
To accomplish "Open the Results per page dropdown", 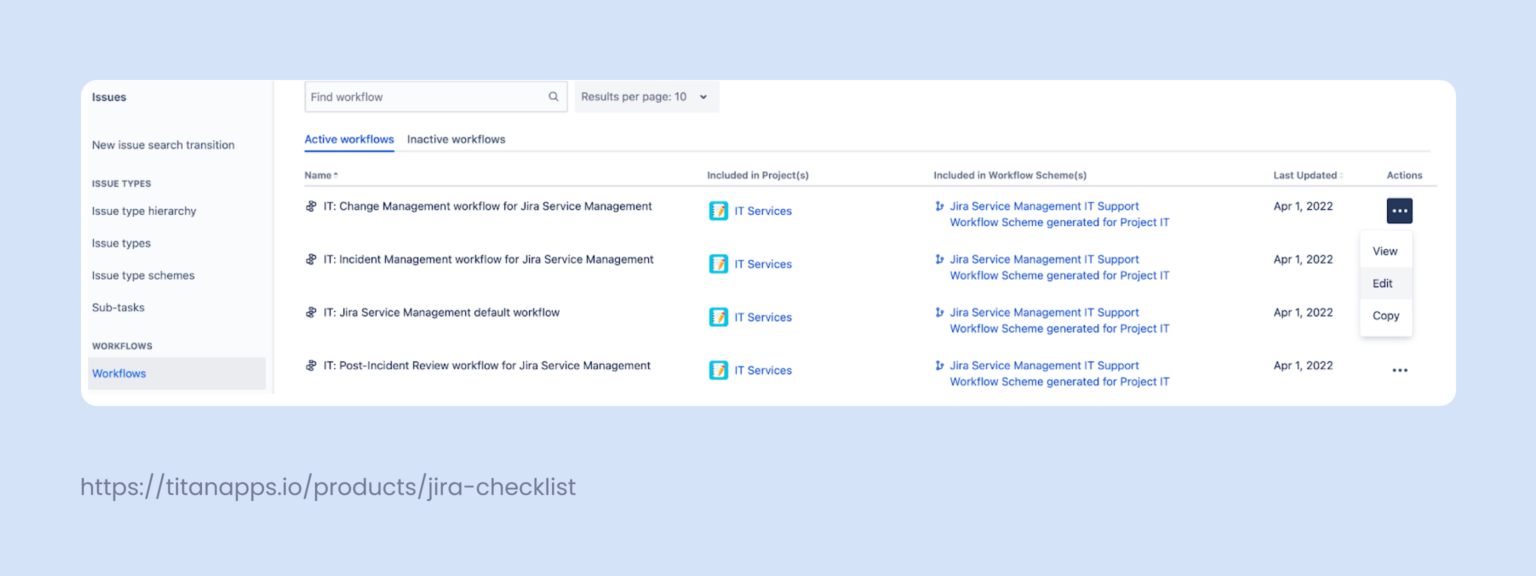I will tap(646, 96).
